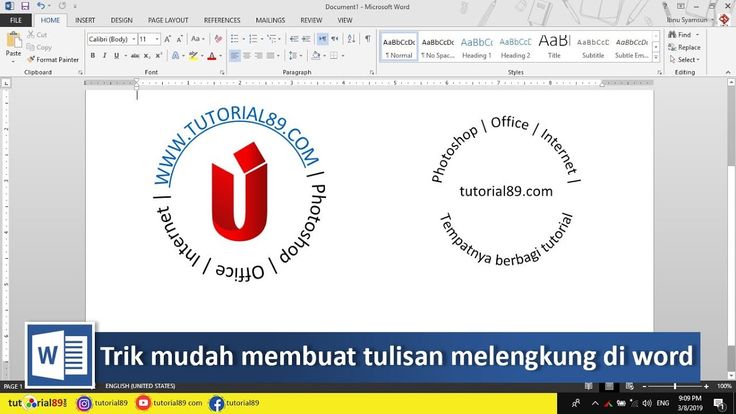Switch to Web Layout view in status bar
This screenshot has width=736, height=414.
tap(629, 386)
